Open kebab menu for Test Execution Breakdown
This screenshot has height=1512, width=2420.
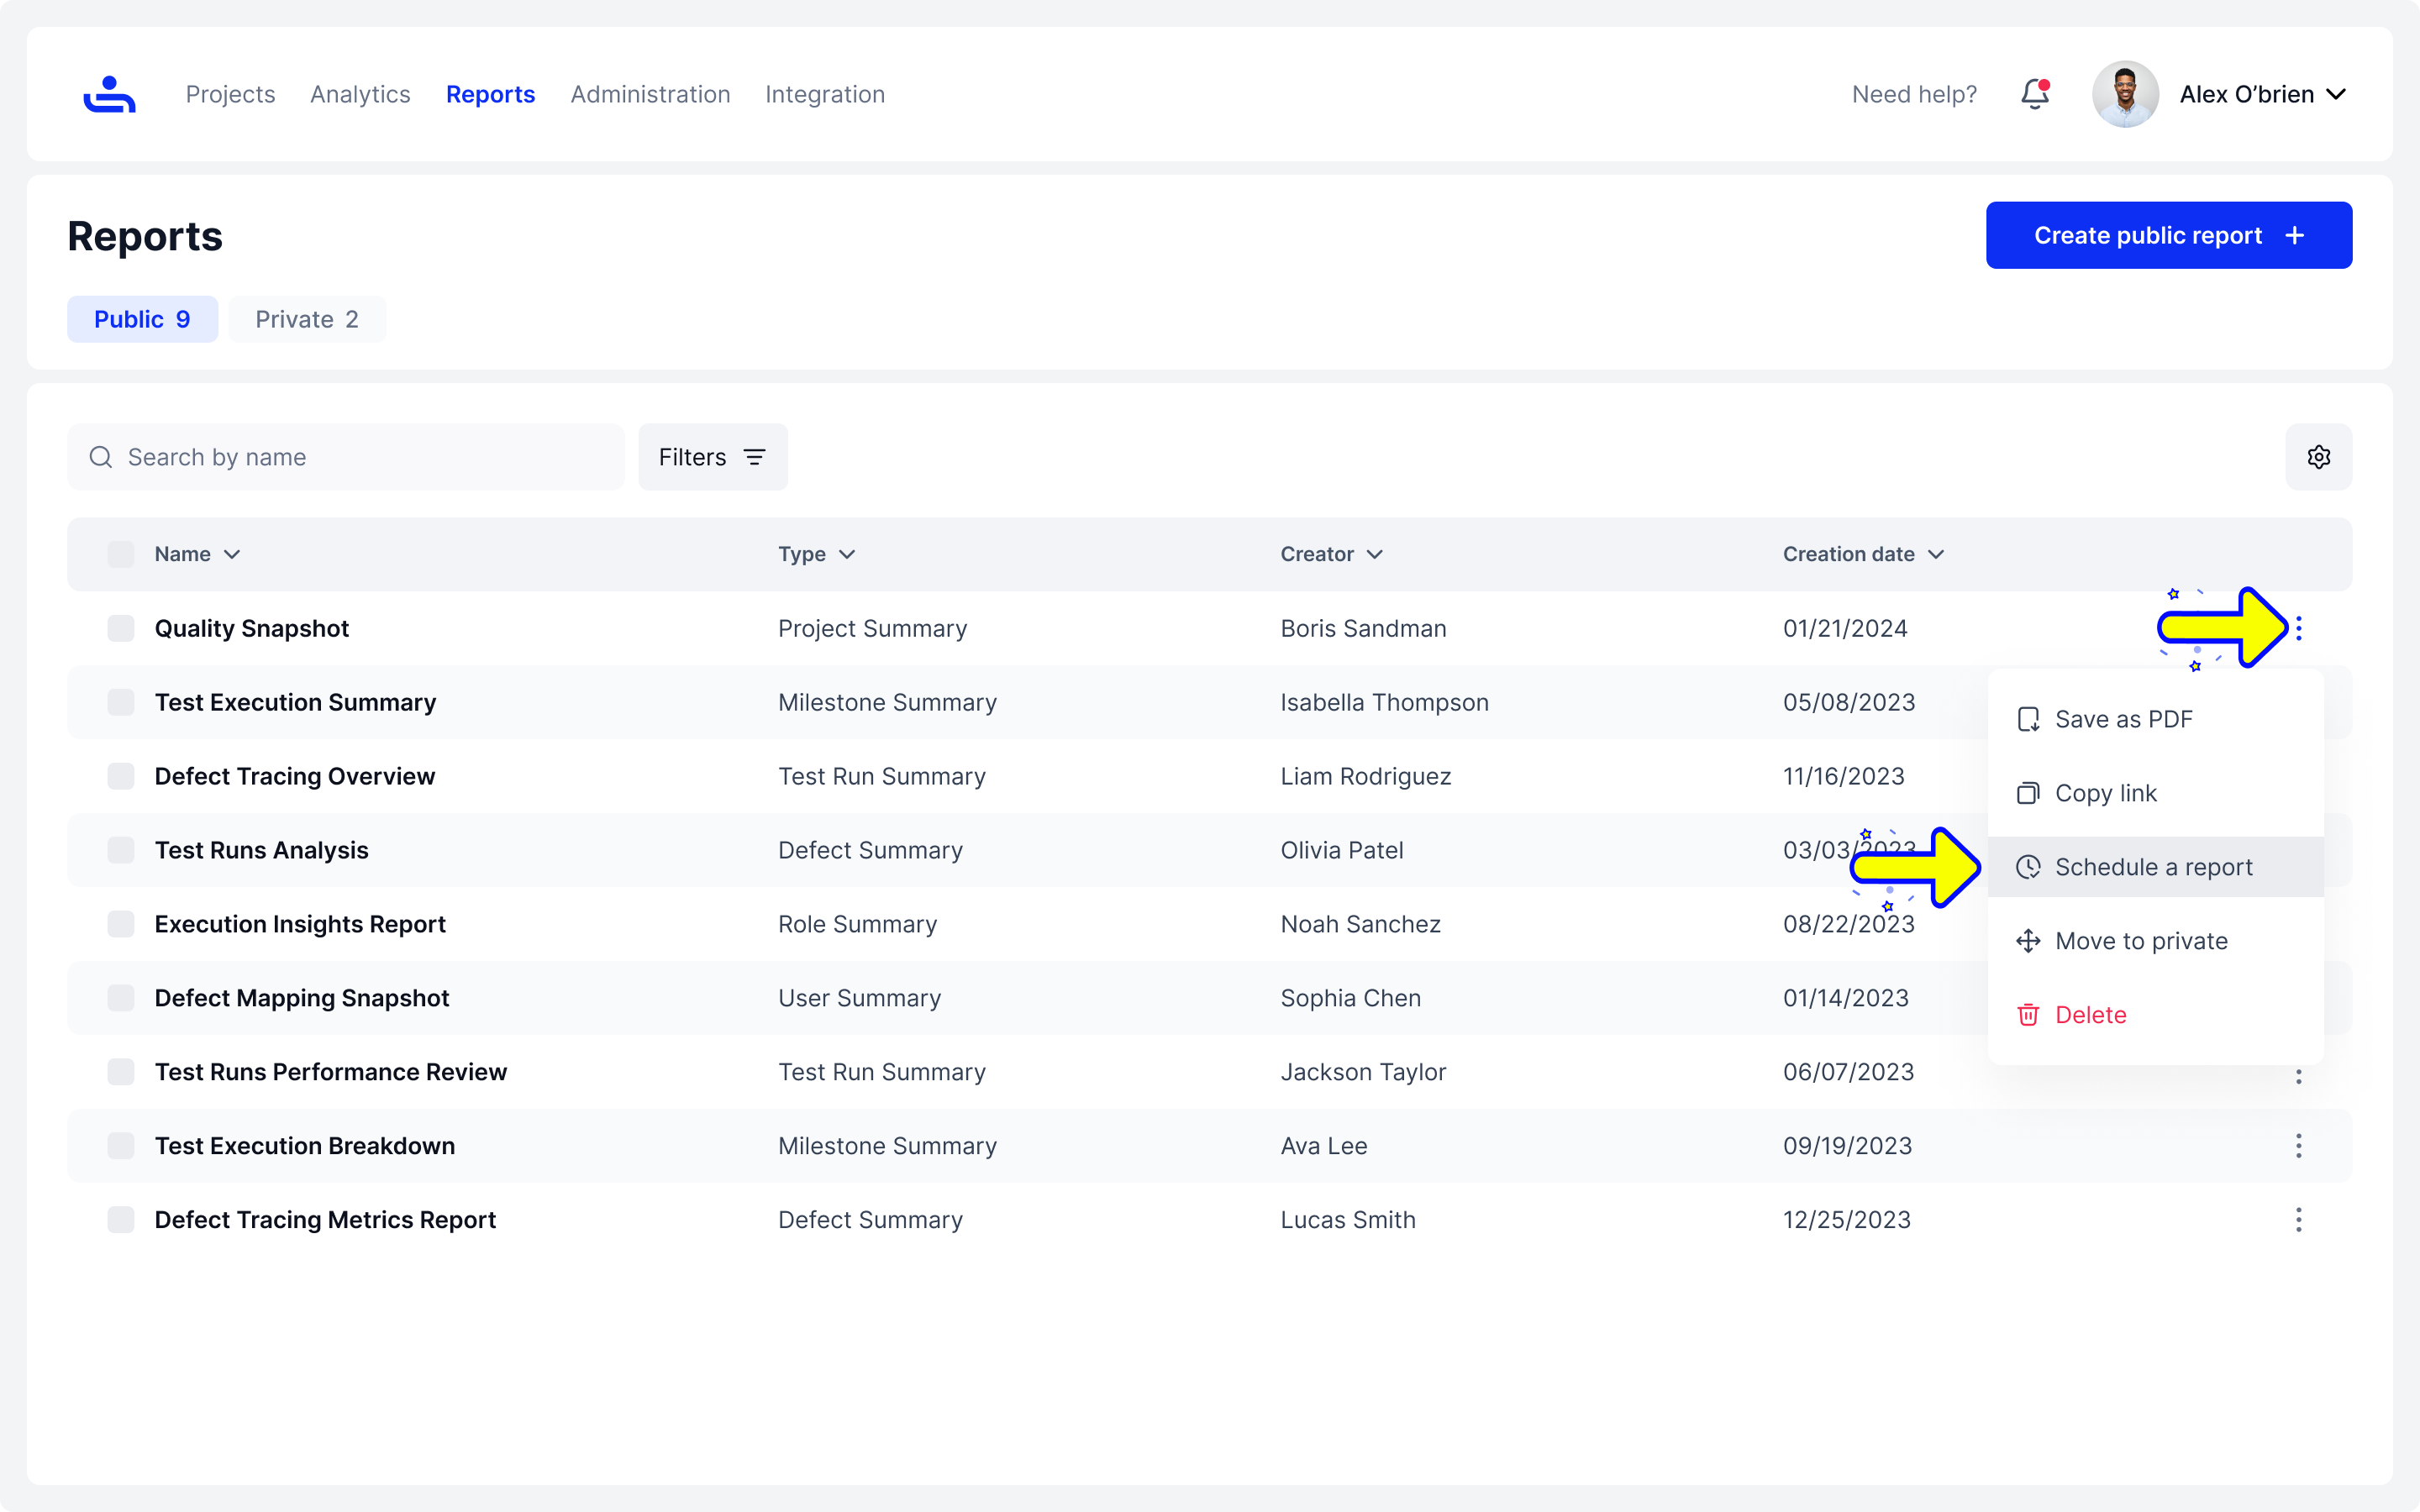2298,1146
